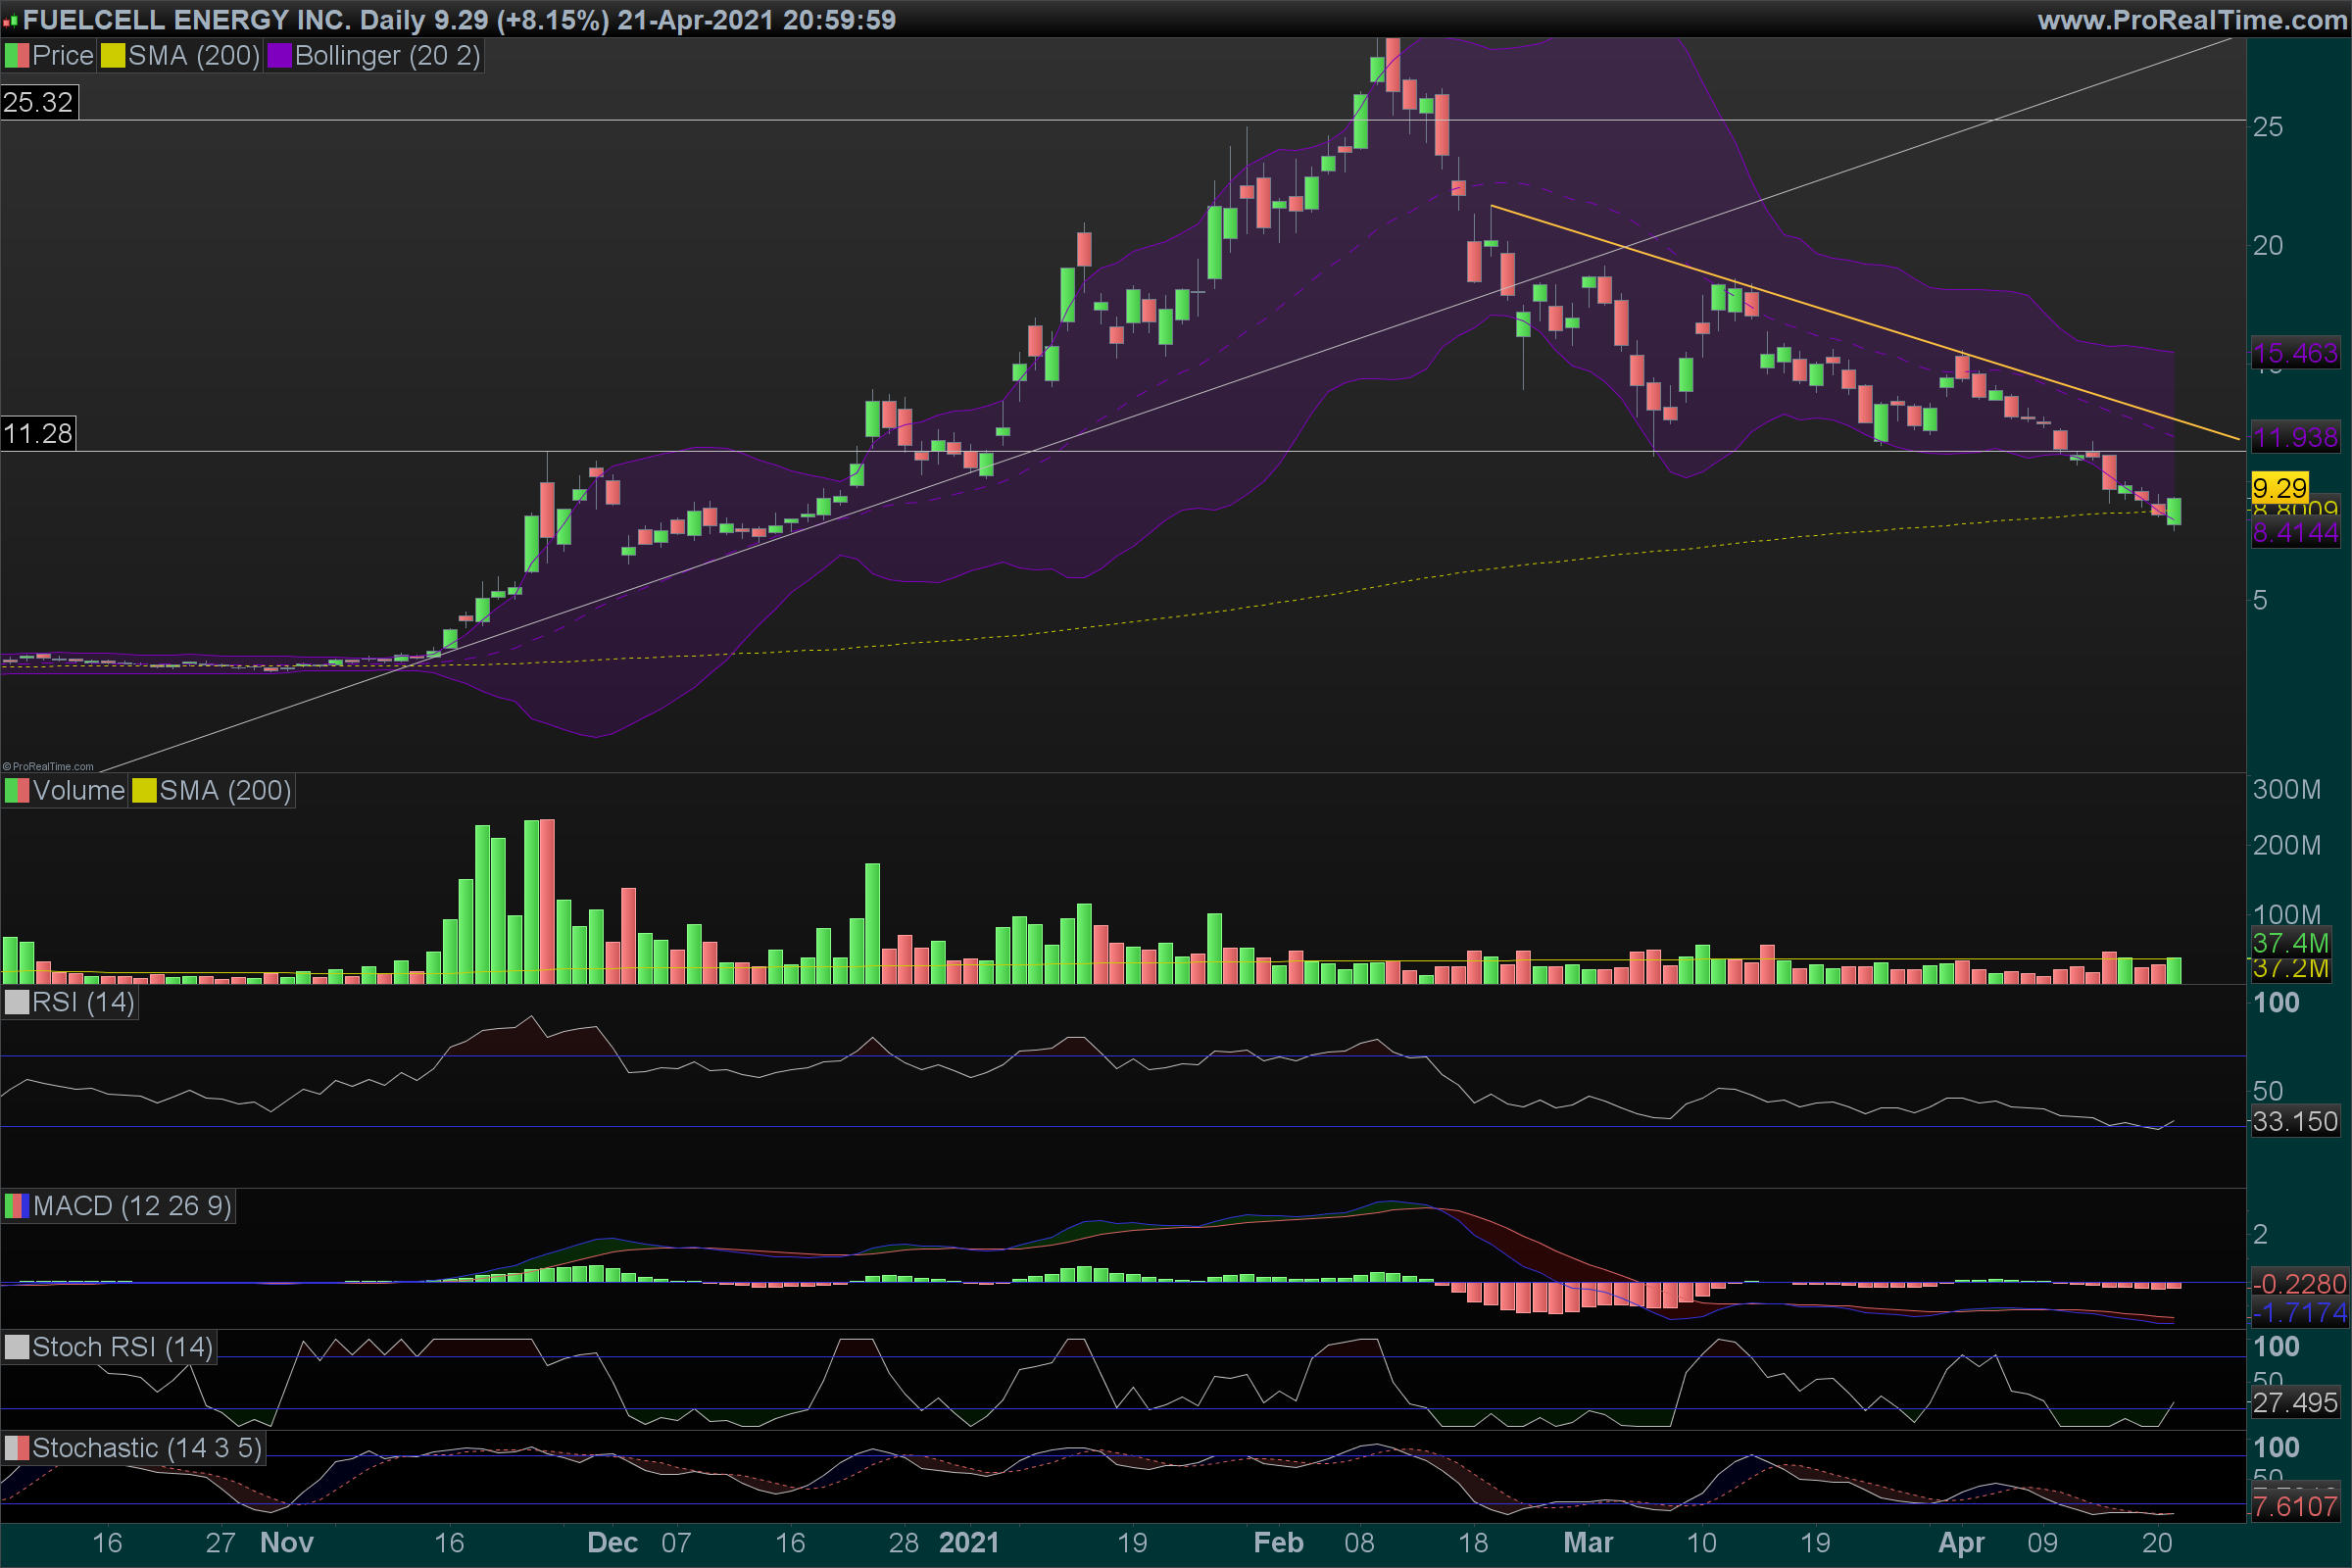Click the Stoch RSI (14) legend icon
The height and width of the screenshot is (1568, 2352).
tap(16, 1347)
